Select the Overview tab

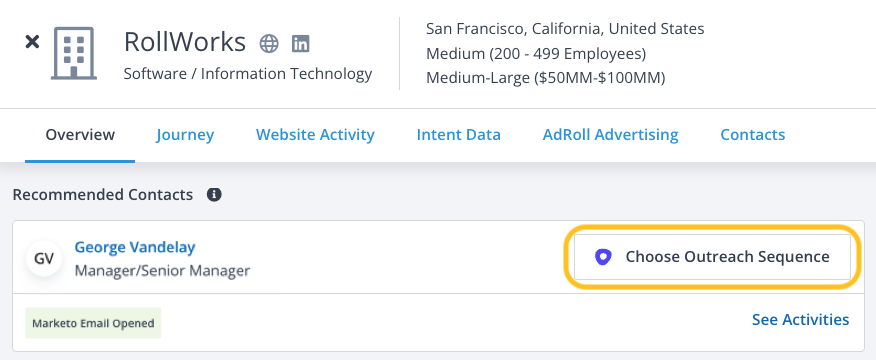tap(80, 135)
